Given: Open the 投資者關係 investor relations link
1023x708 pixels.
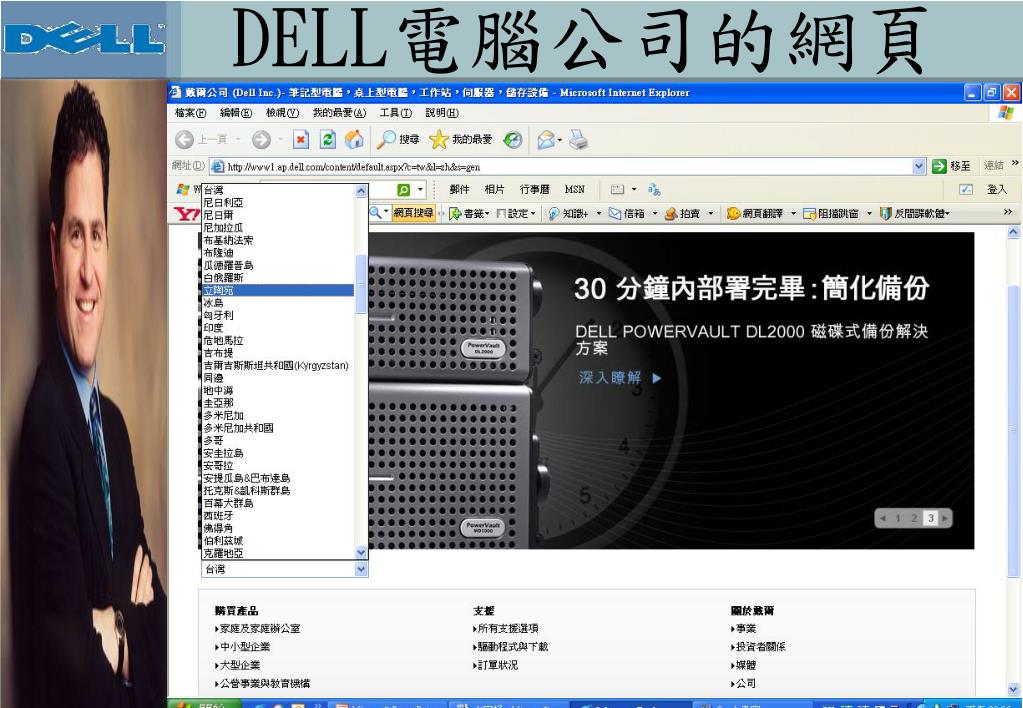Looking at the screenshot, I should tap(759, 647).
